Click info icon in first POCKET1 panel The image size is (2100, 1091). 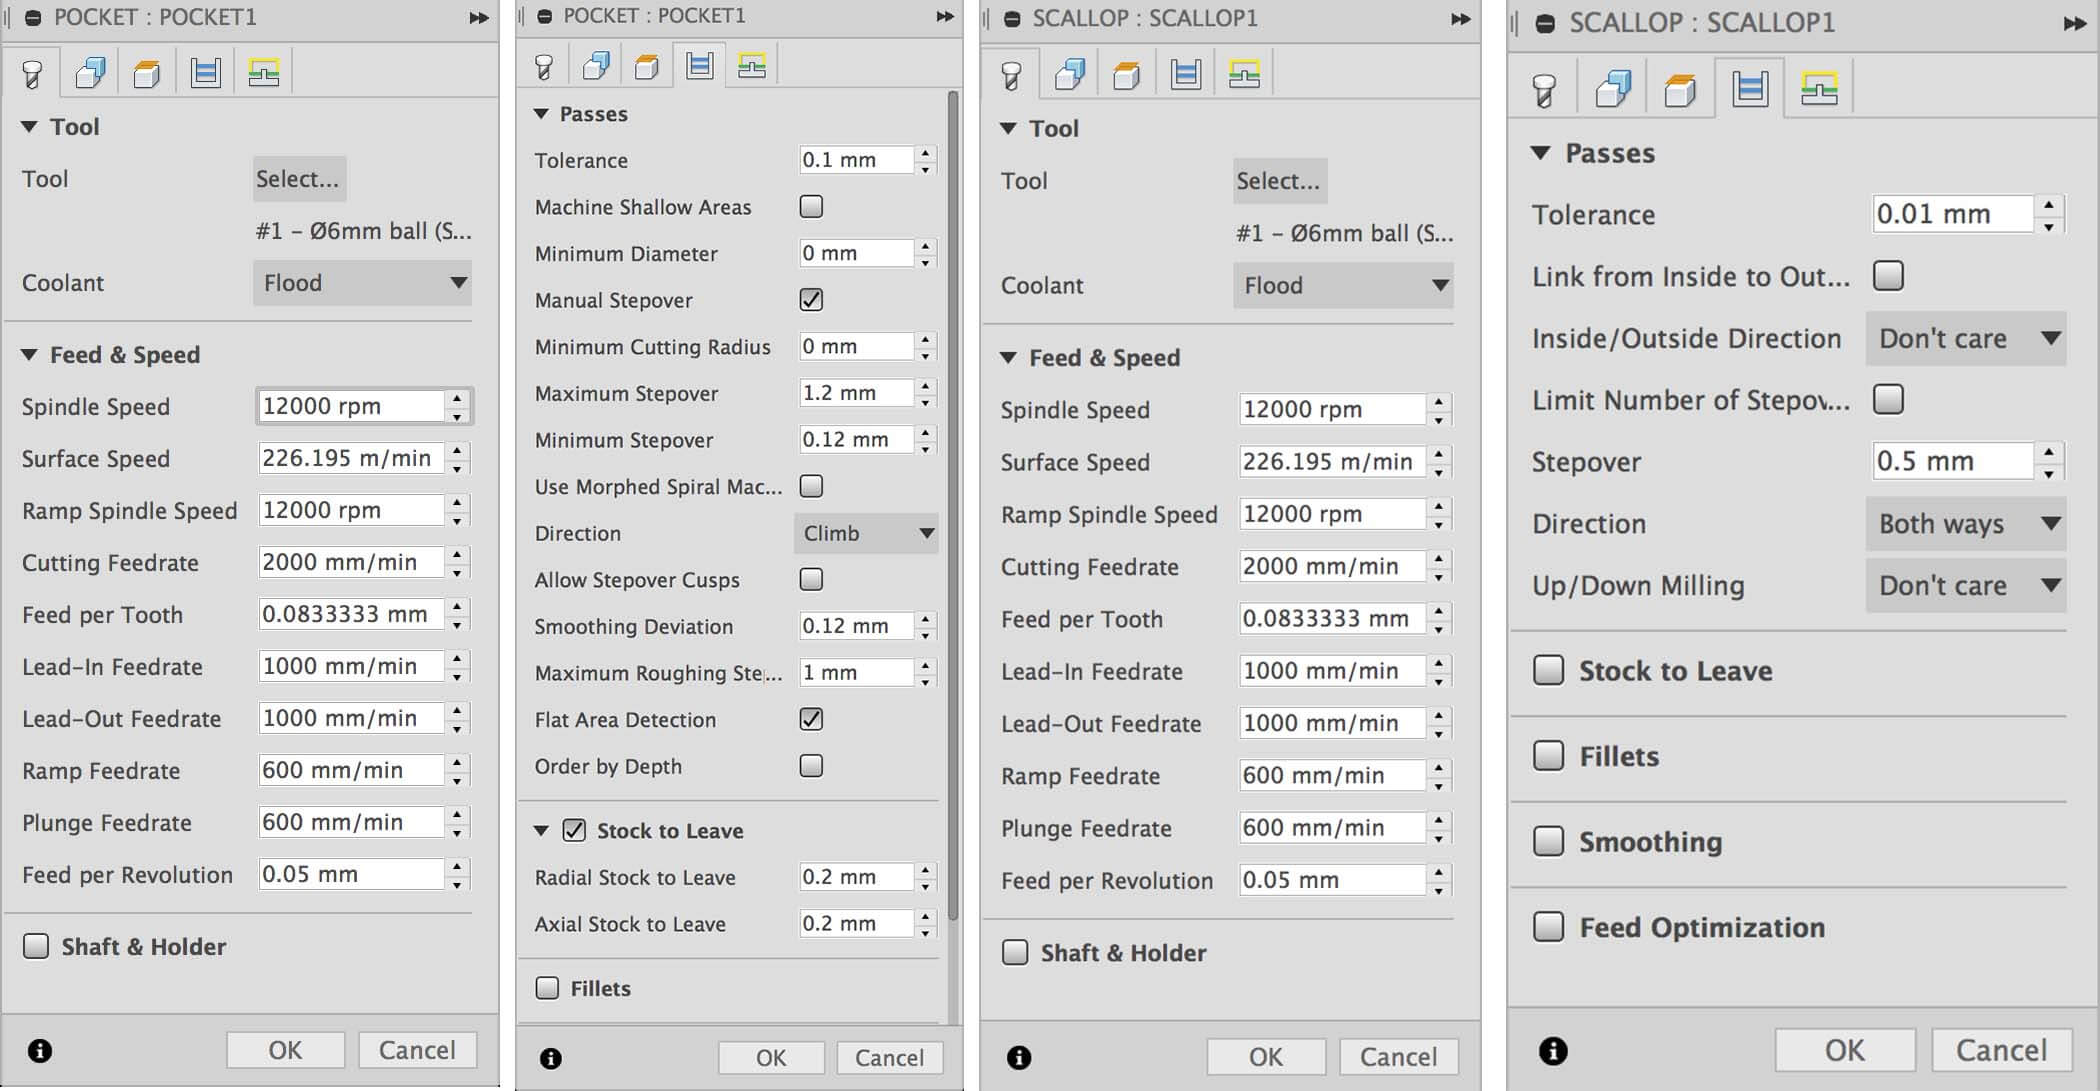pyautogui.click(x=40, y=1051)
